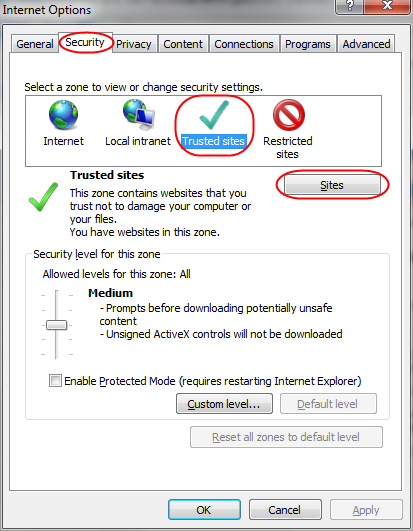Click OK to confirm settings
This screenshot has width=413, height=531.
pos(204,510)
